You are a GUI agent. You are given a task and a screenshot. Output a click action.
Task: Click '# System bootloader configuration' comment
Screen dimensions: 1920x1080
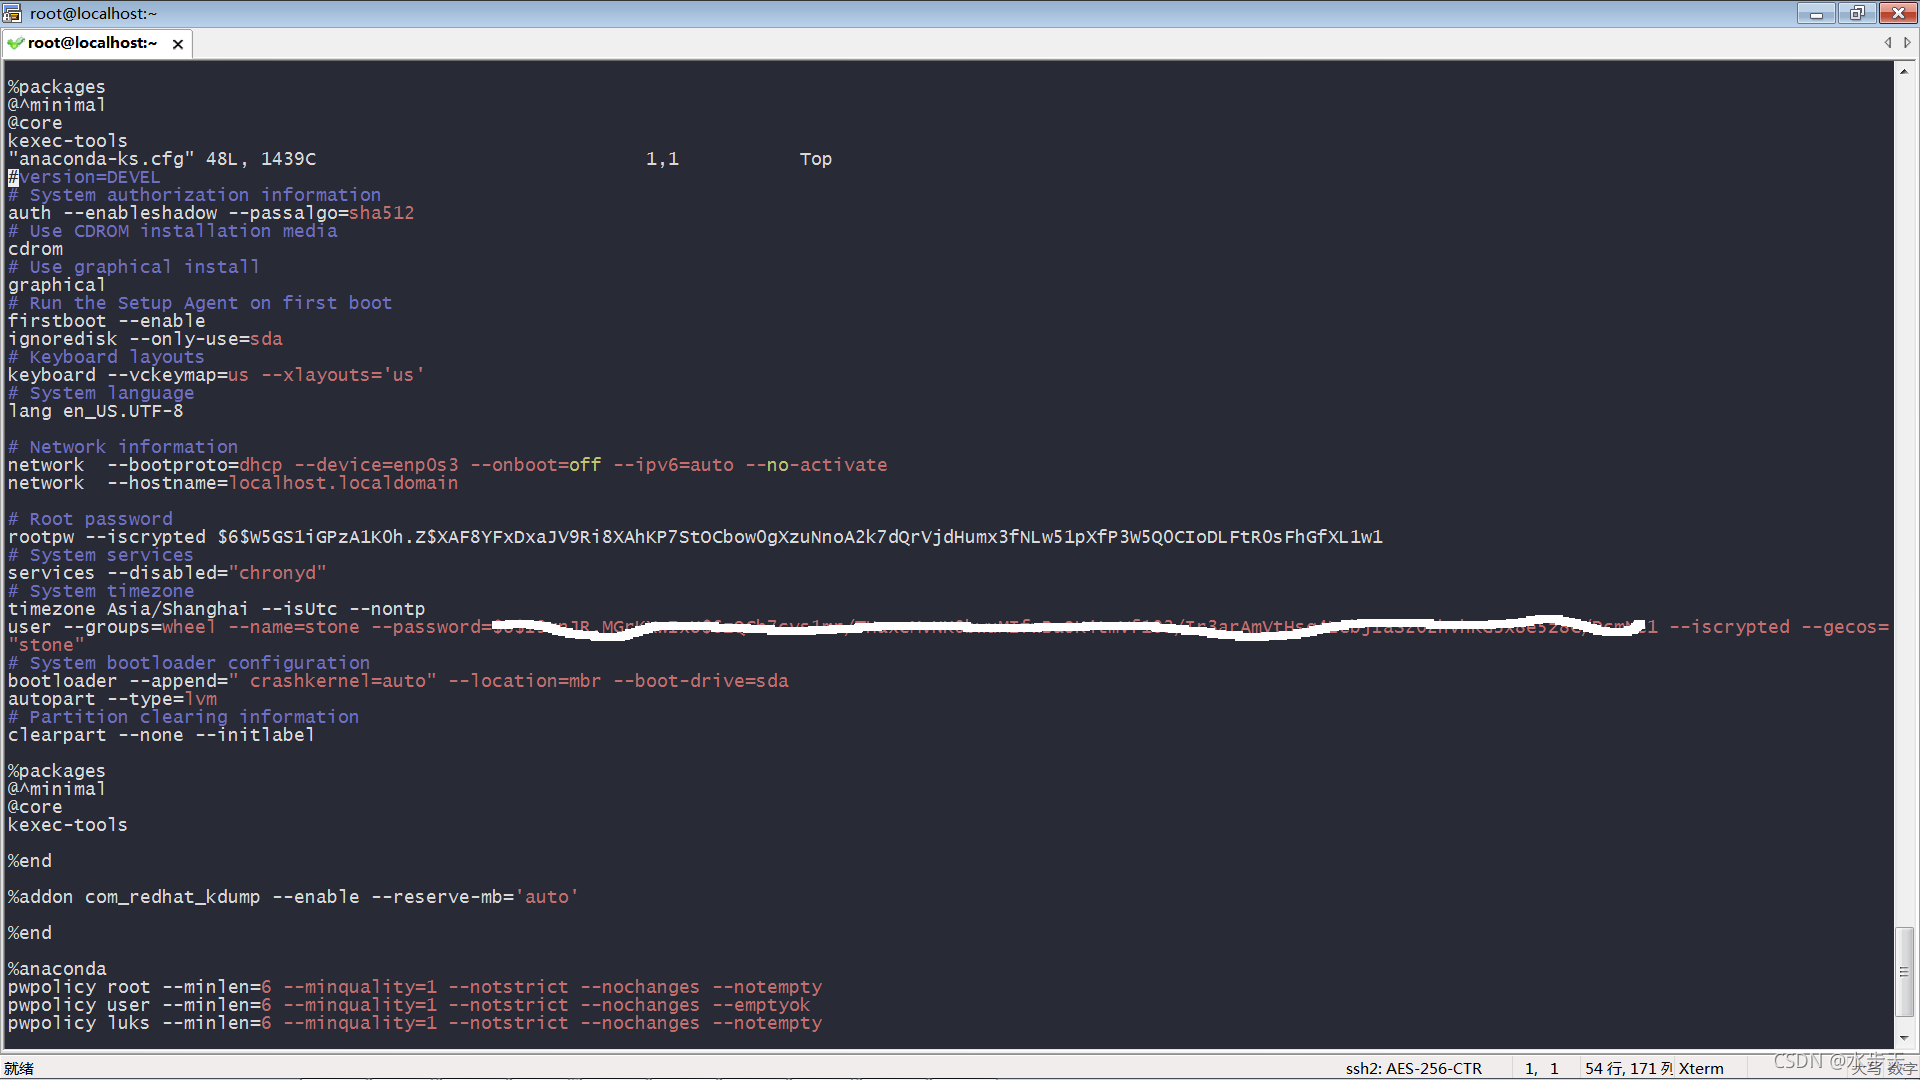point(189,663)
